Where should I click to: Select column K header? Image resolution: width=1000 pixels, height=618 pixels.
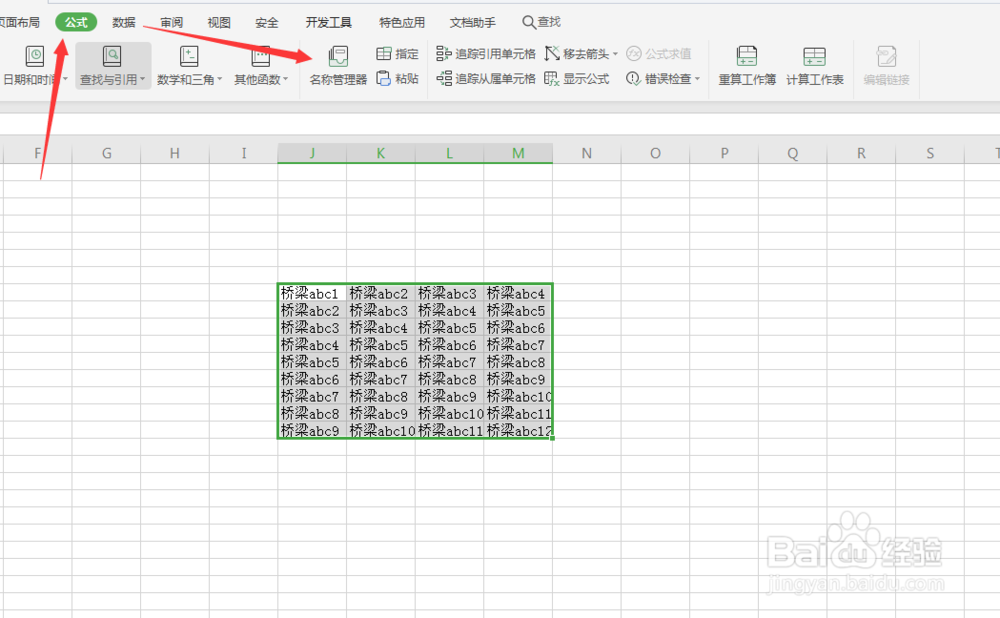(x=381, y=153)
